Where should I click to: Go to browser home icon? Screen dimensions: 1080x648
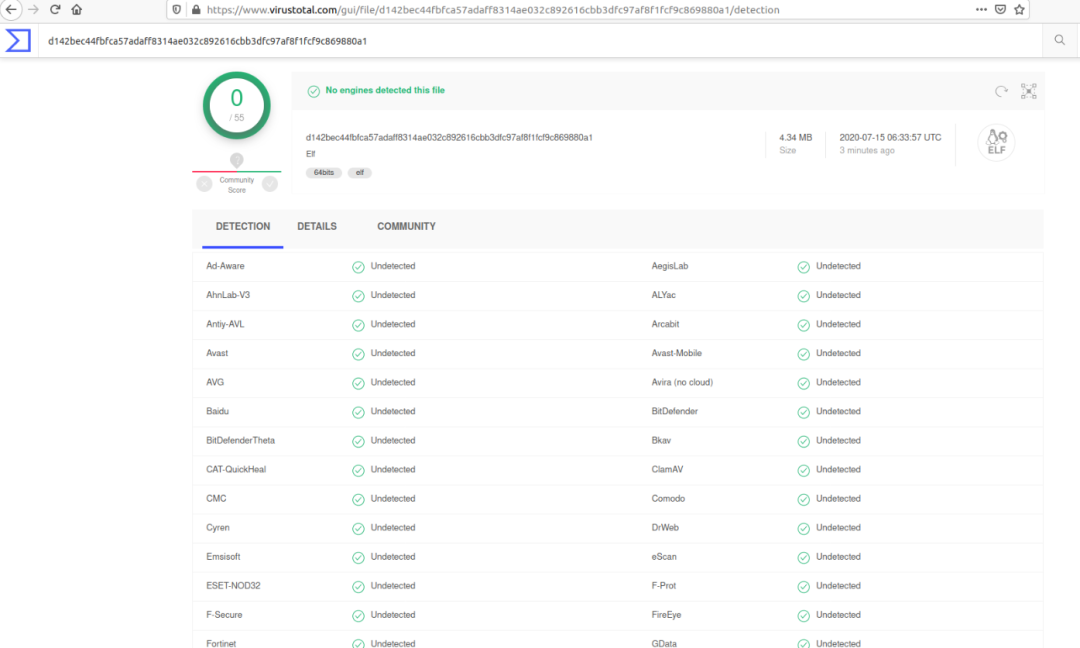click(76, 10)
